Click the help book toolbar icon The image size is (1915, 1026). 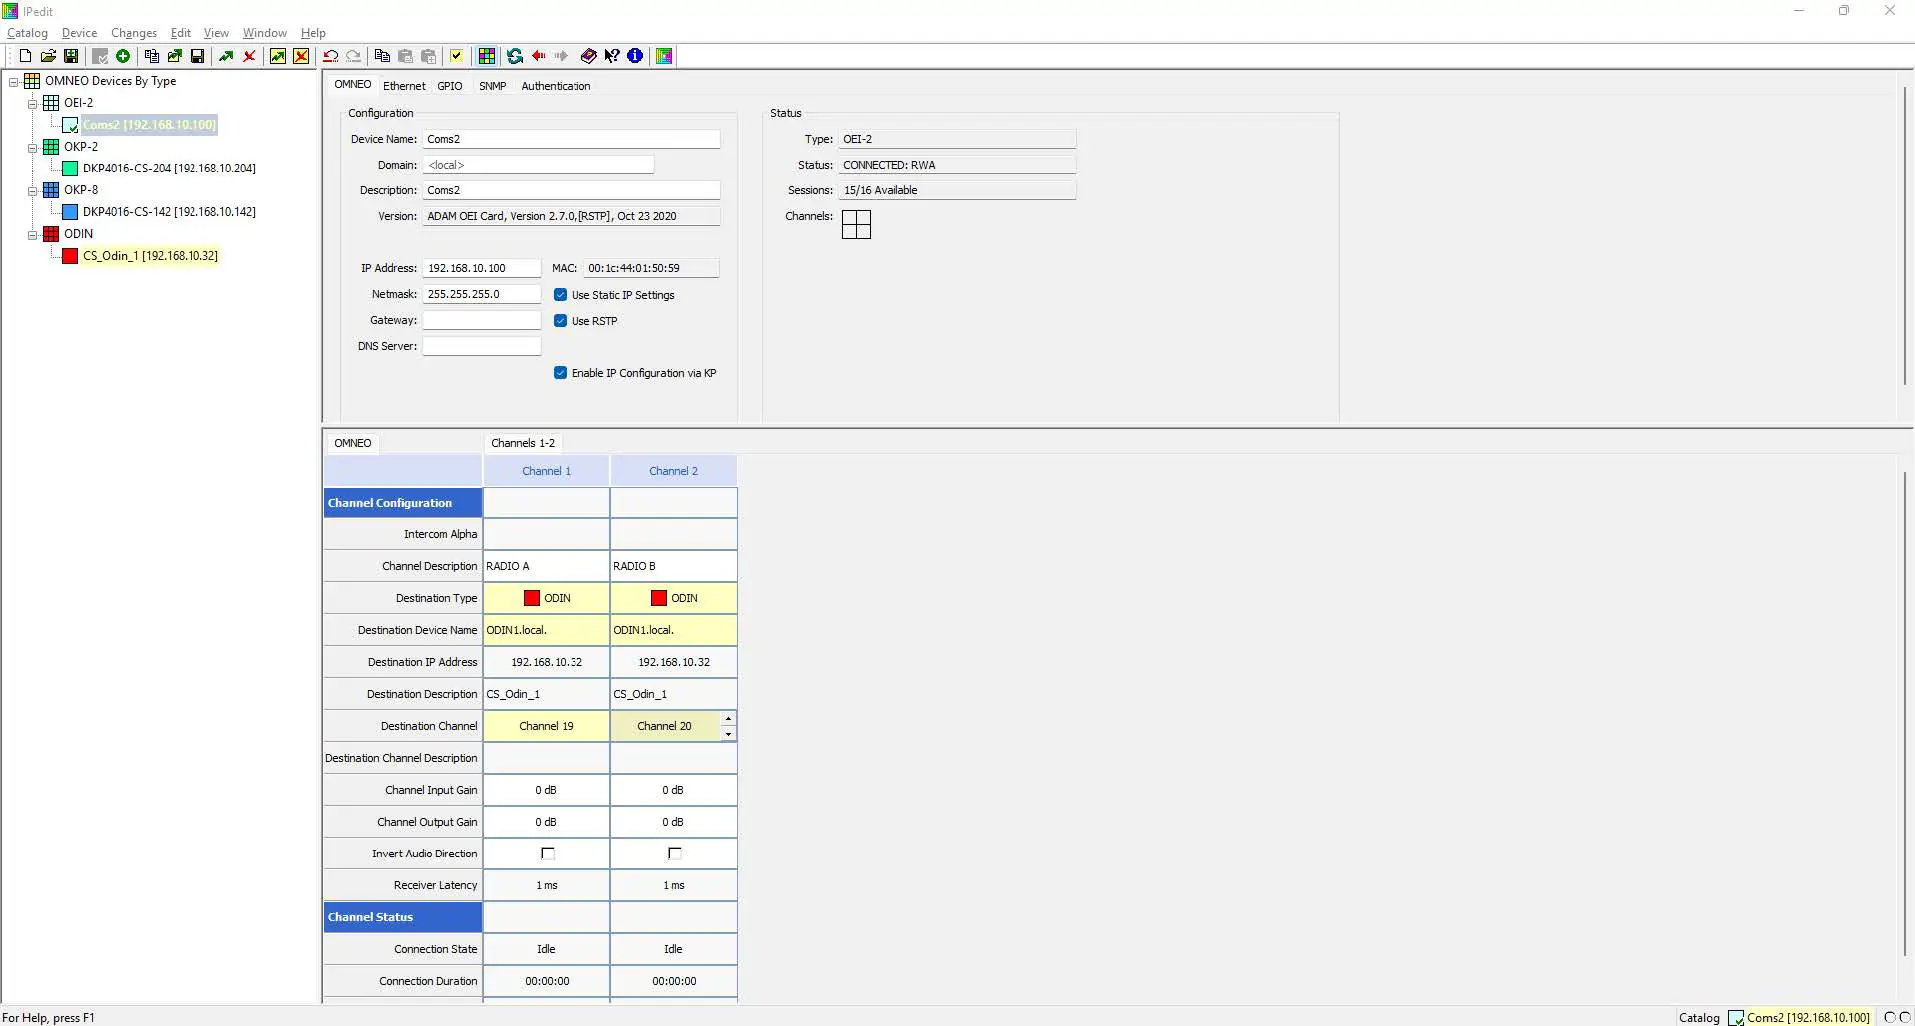[588, 56]
